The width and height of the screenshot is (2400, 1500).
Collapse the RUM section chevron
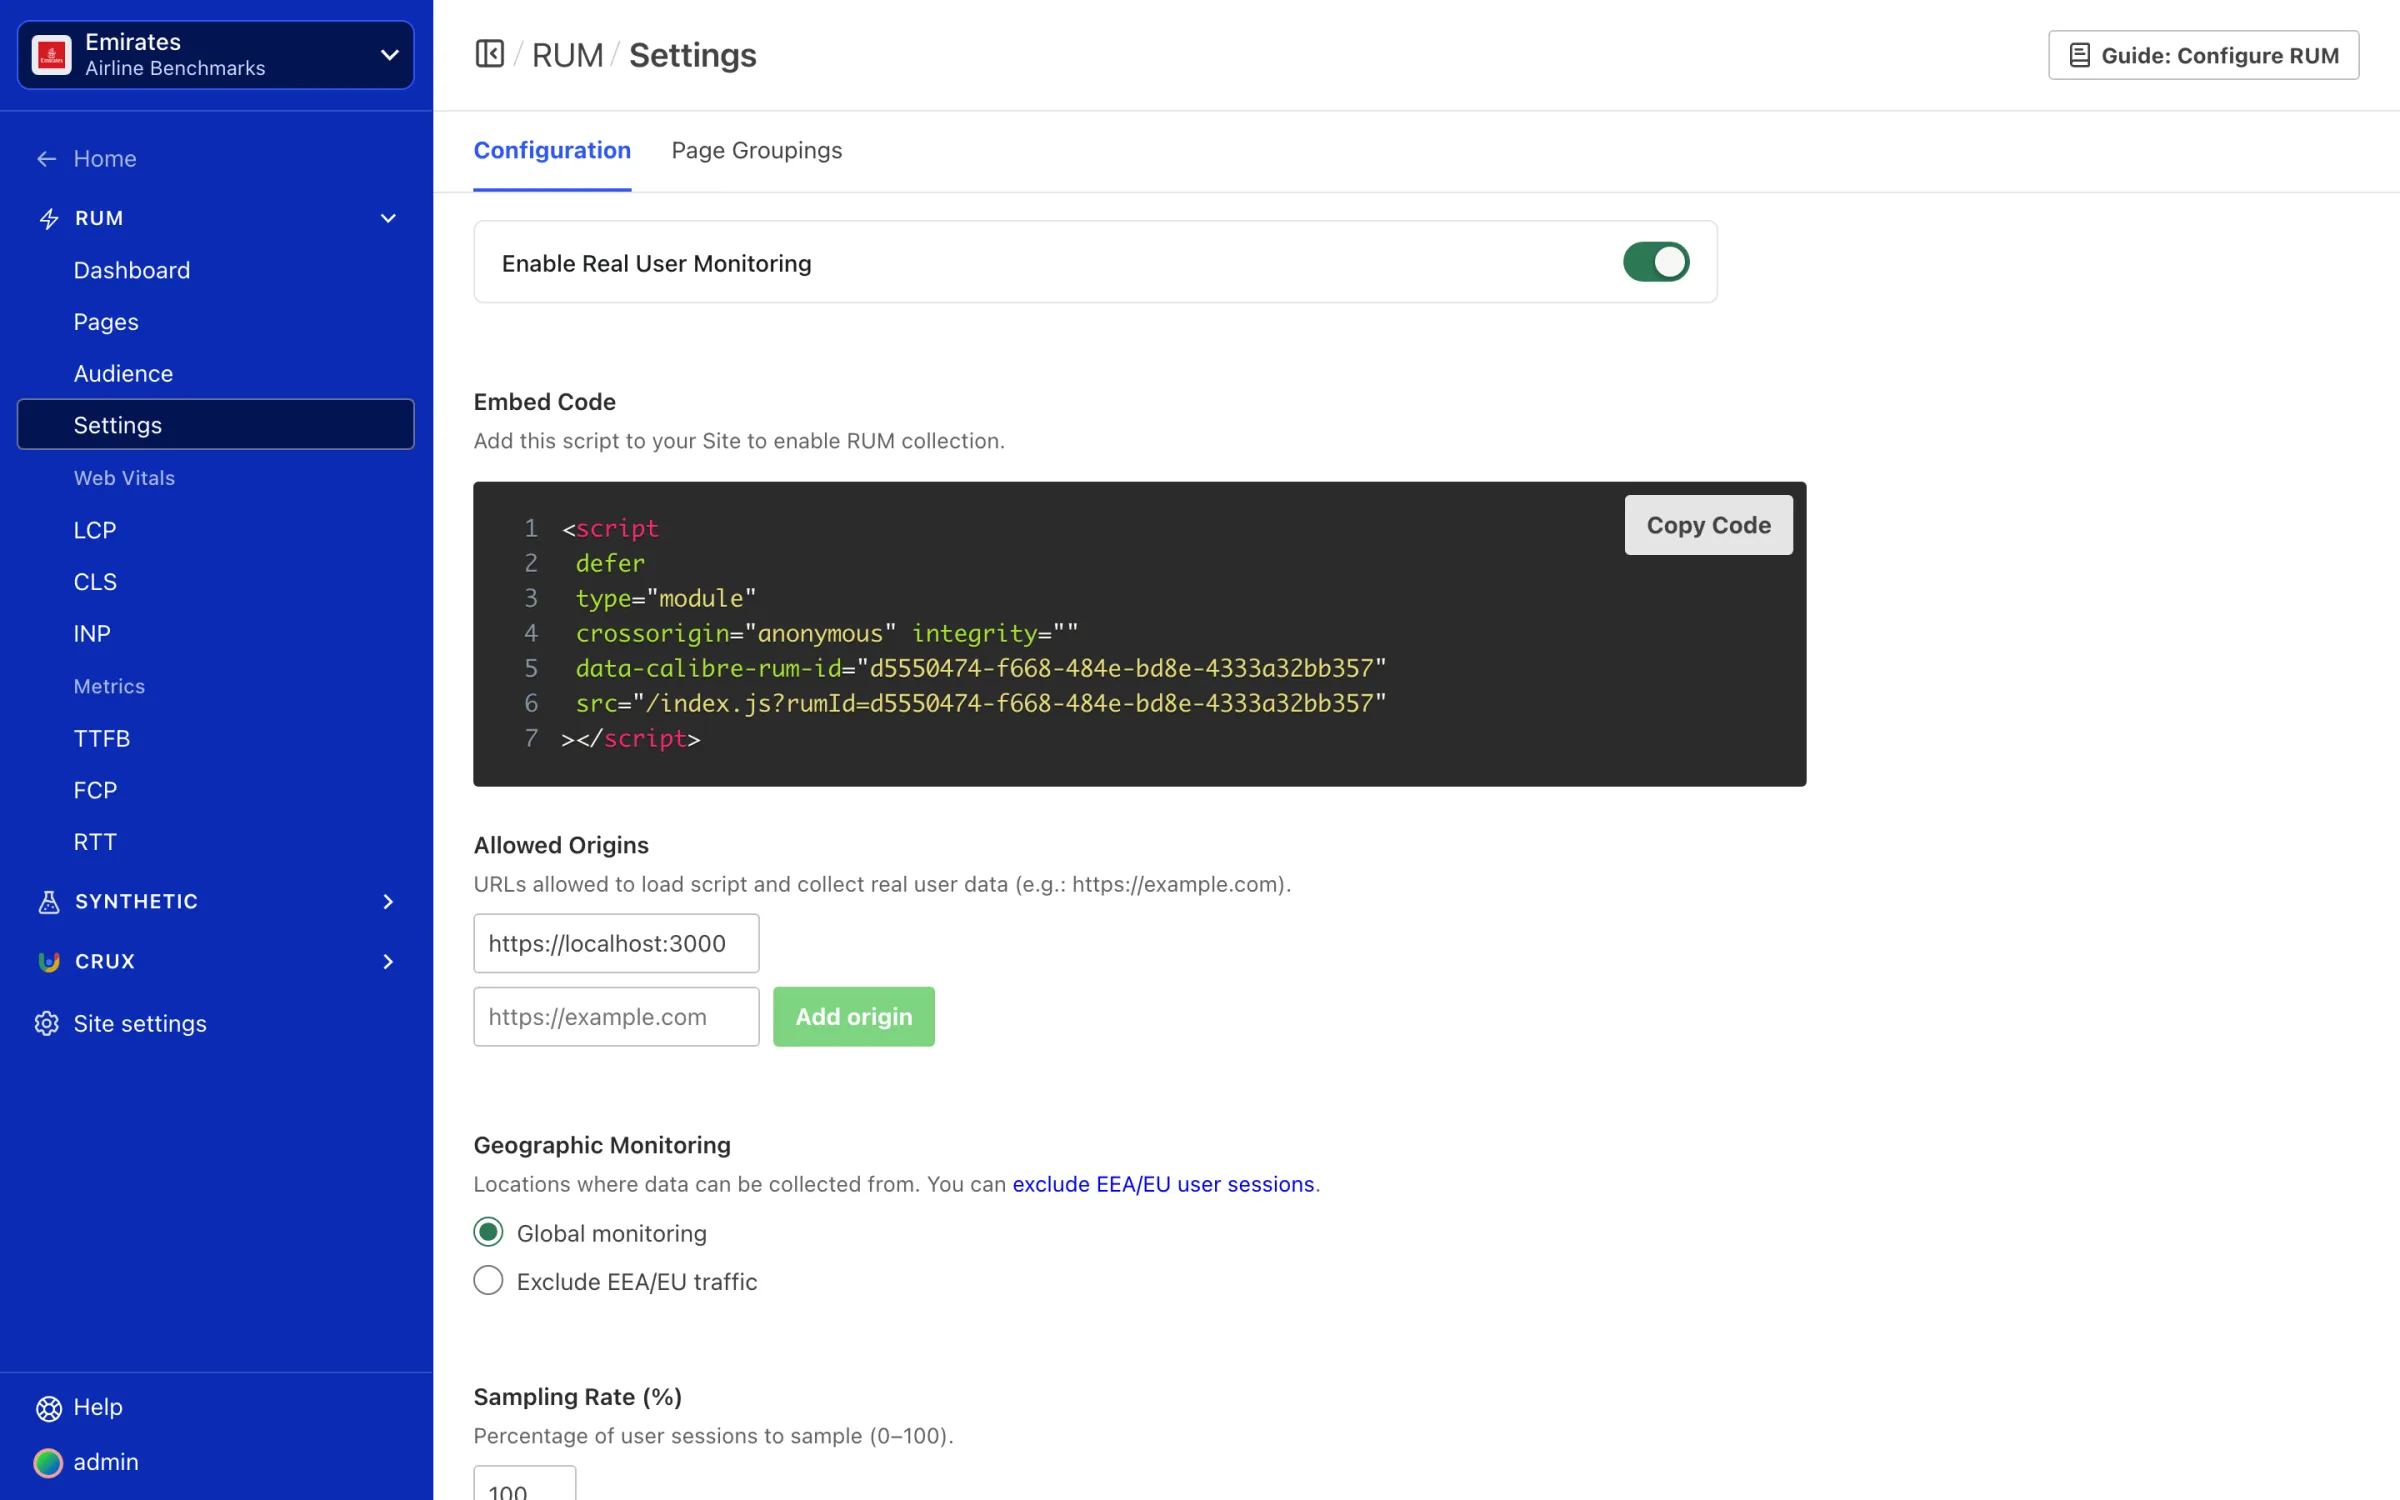pos(388,218)
